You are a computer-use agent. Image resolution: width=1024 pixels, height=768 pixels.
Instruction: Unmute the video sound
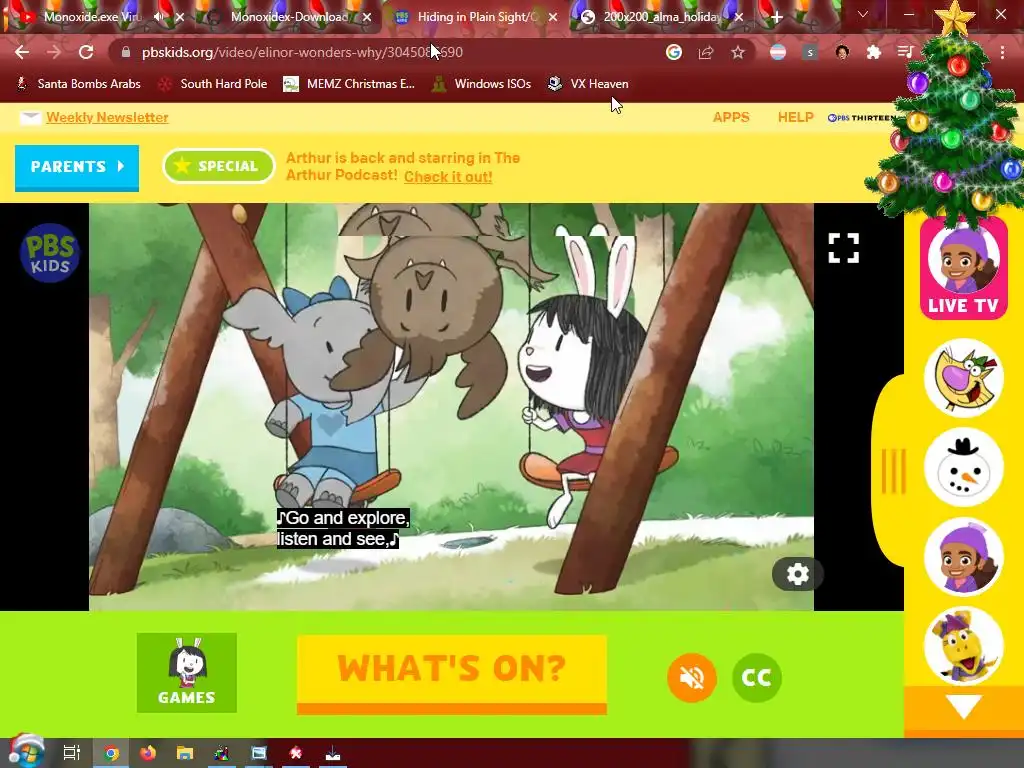point(692,678)
